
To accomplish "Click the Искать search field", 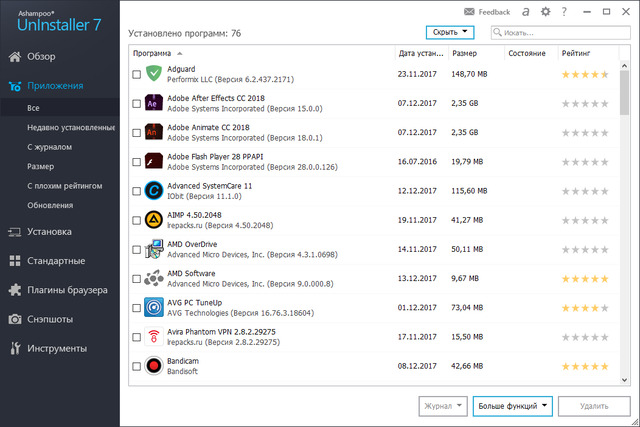I will click(x=566, y=33).
